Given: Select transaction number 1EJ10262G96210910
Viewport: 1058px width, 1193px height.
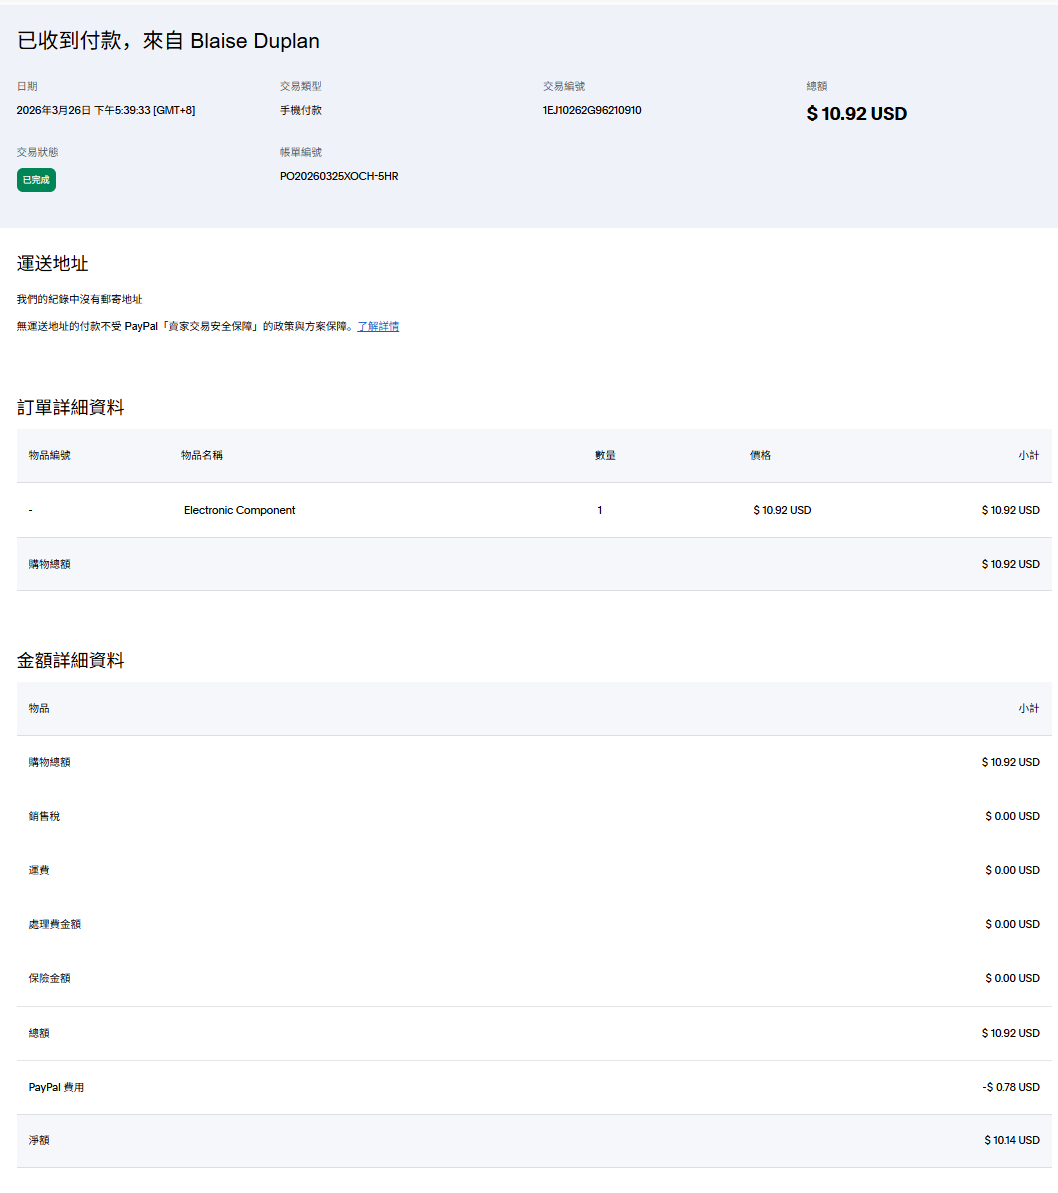Looking at the screenshot, I should 592,111.
